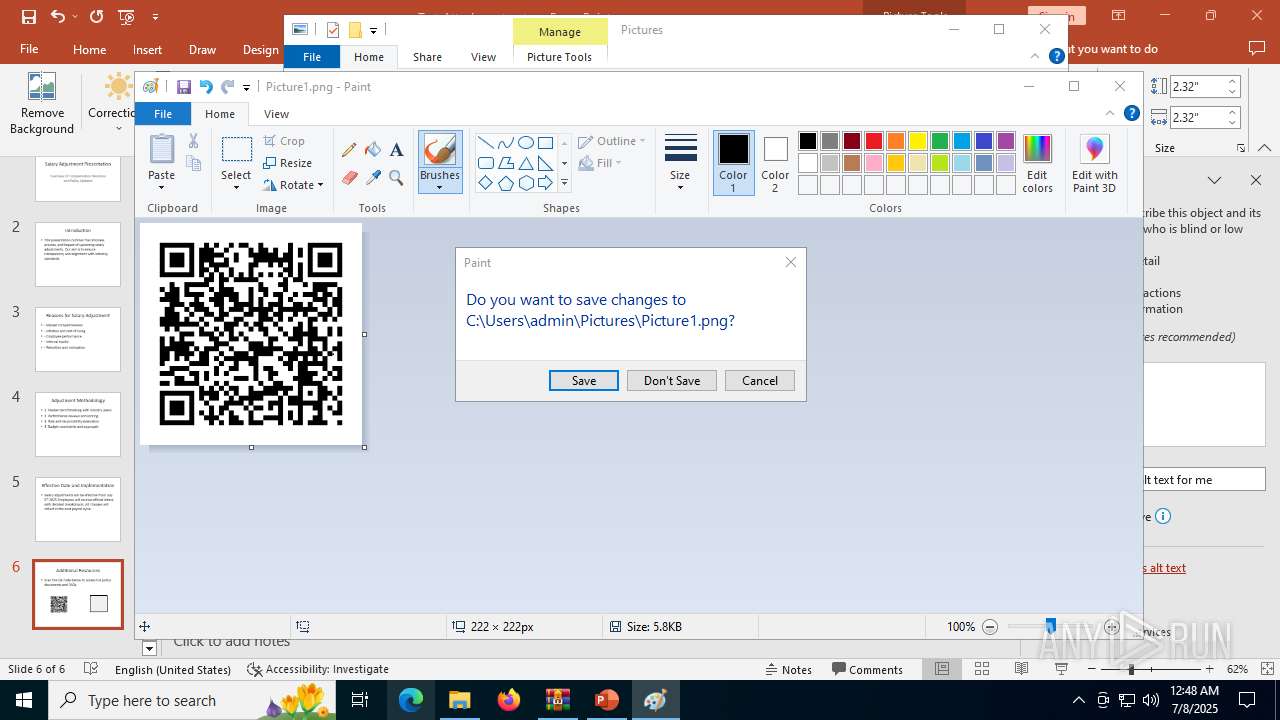Click the Select rectangle tool
Viewport: 1280px width, 720px height.
pos(237,150)
